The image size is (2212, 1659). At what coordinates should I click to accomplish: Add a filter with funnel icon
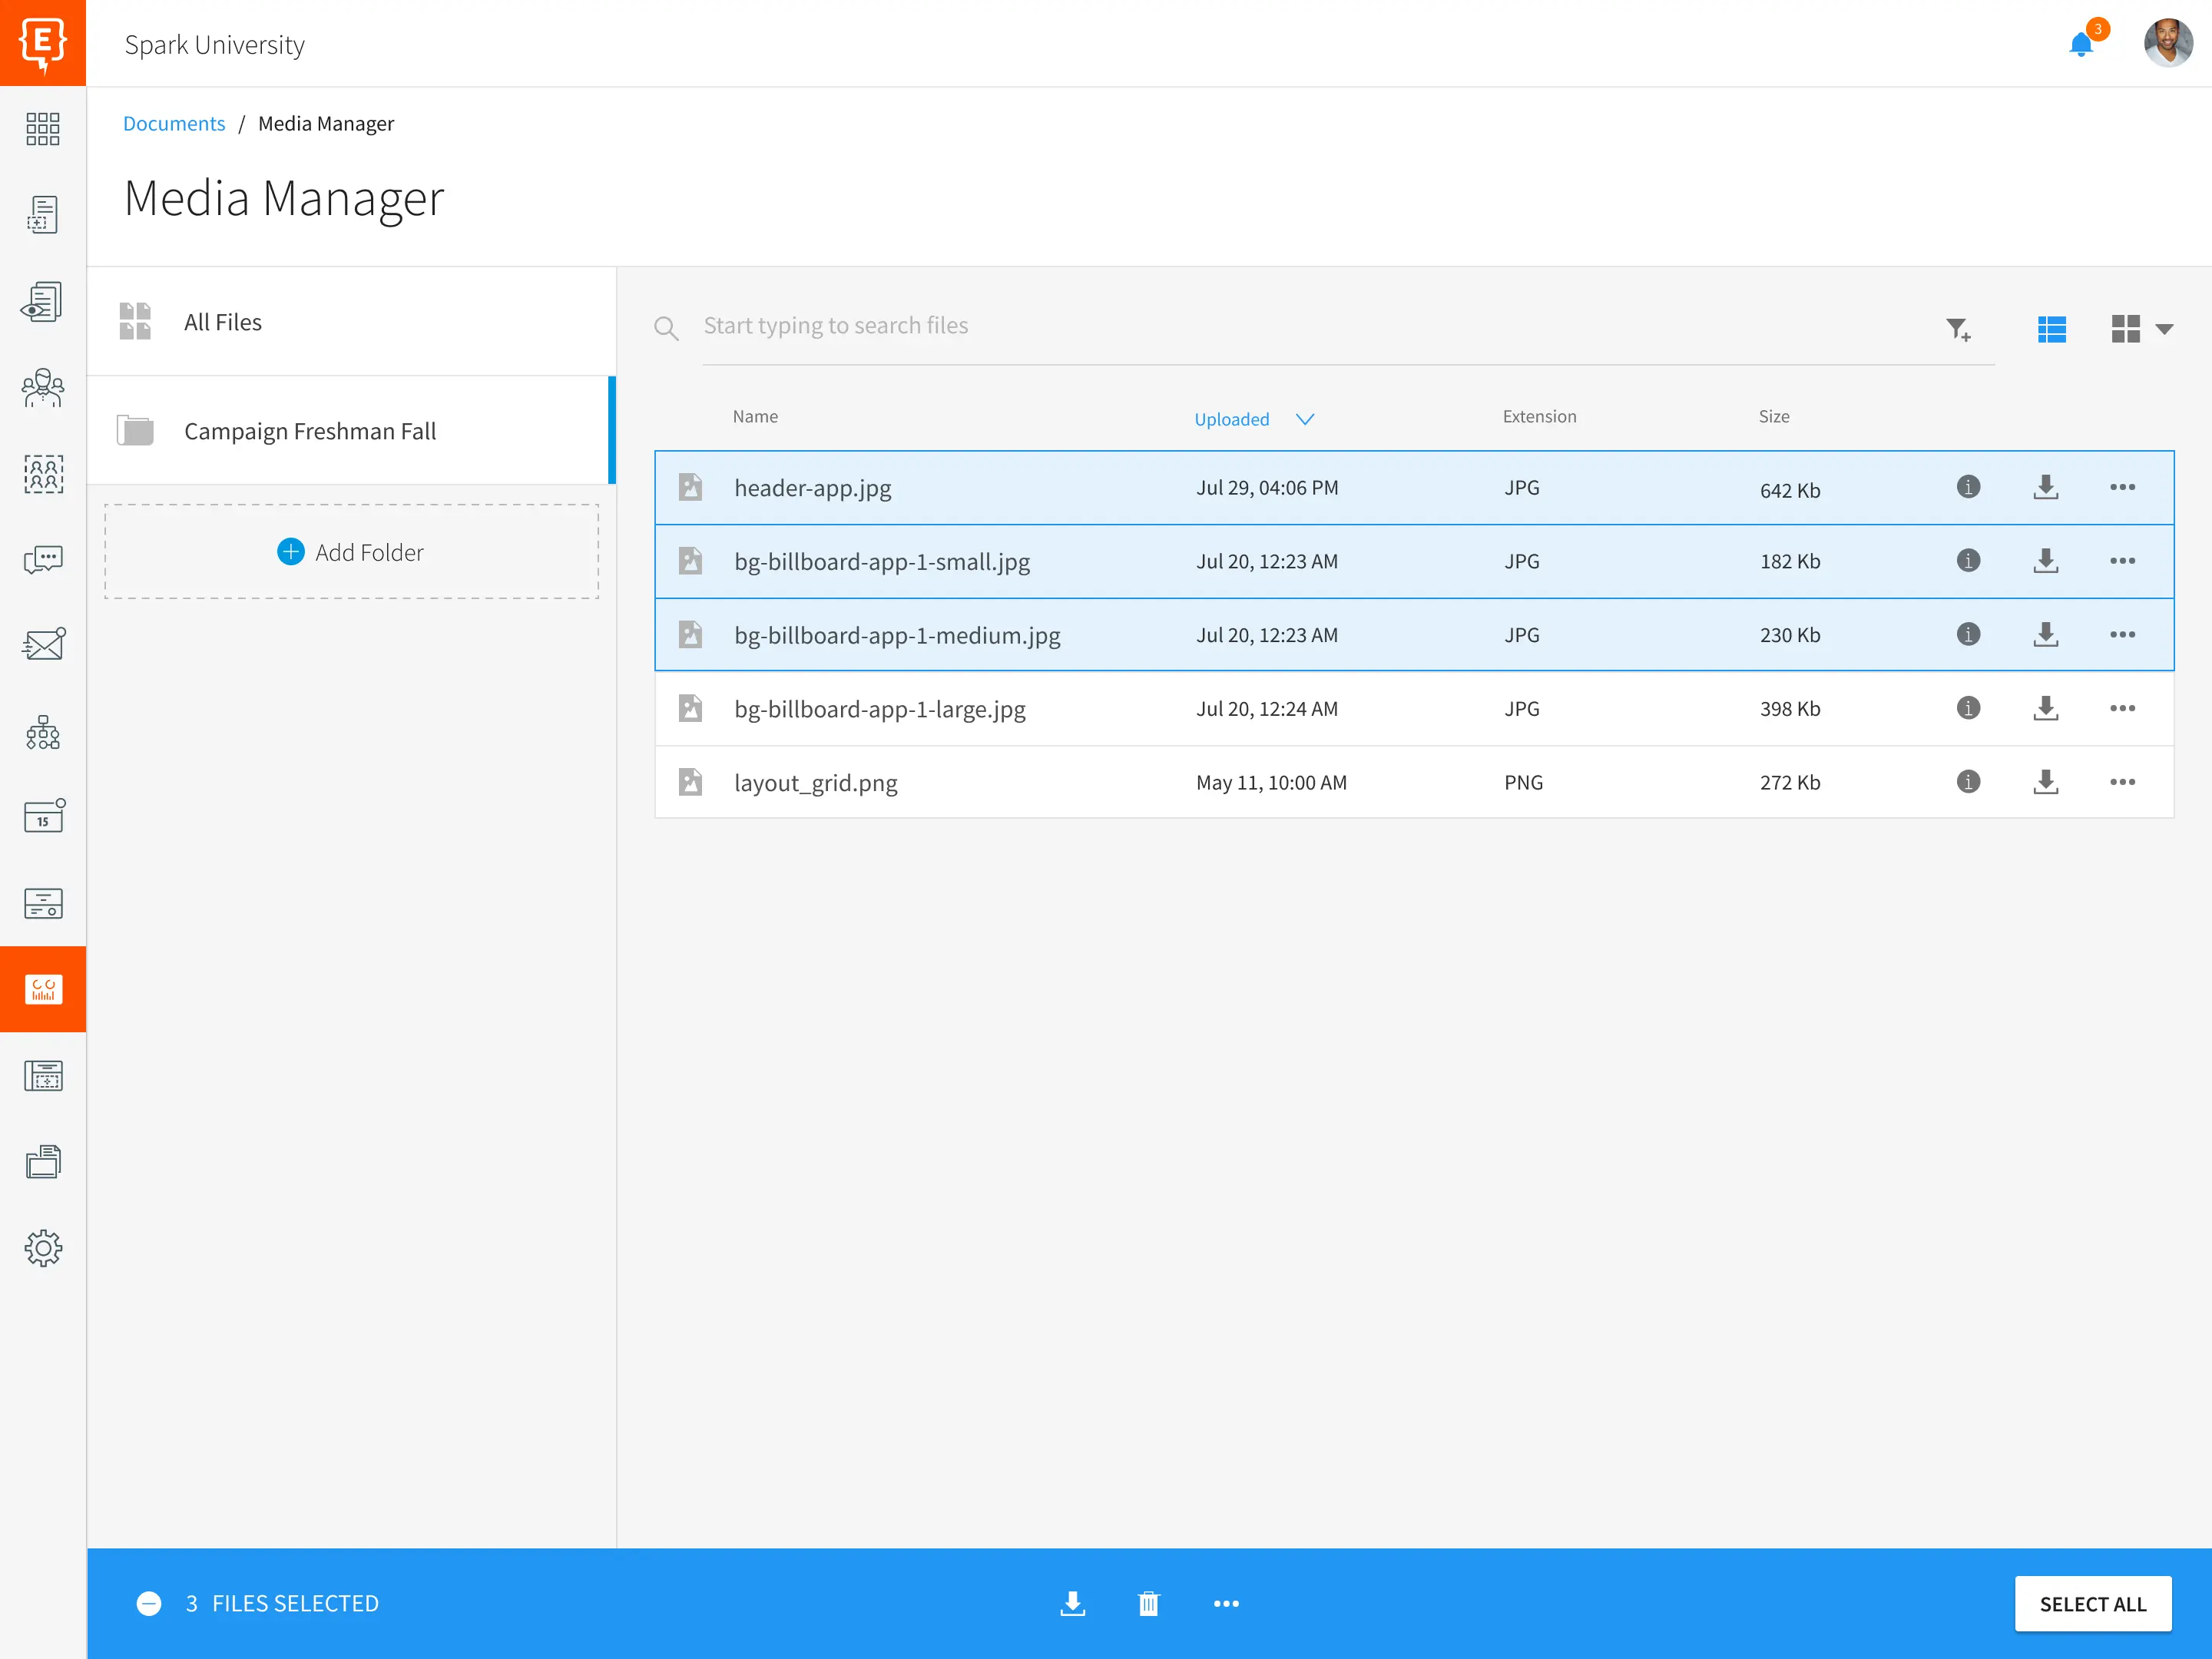1958,329
